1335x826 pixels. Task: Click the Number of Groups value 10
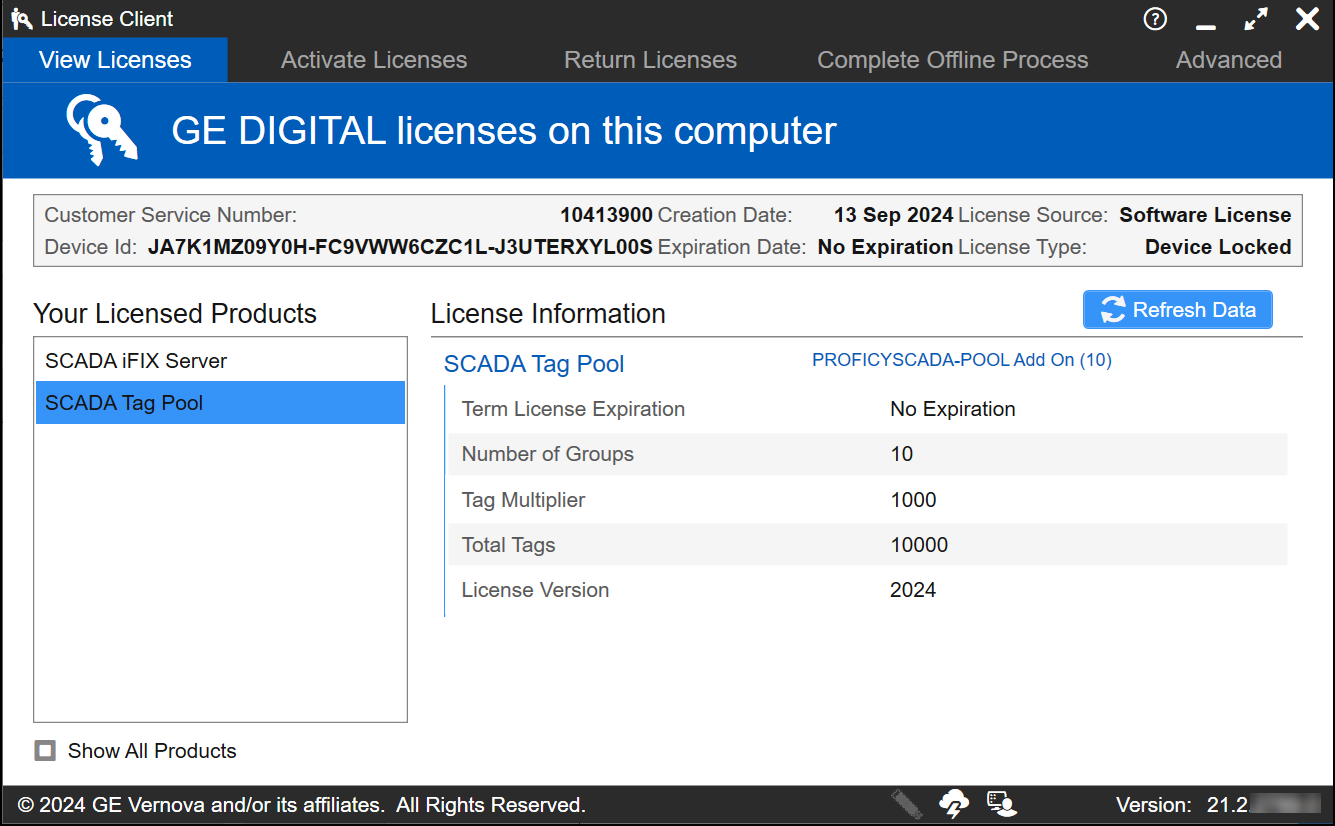pos(902,454)
